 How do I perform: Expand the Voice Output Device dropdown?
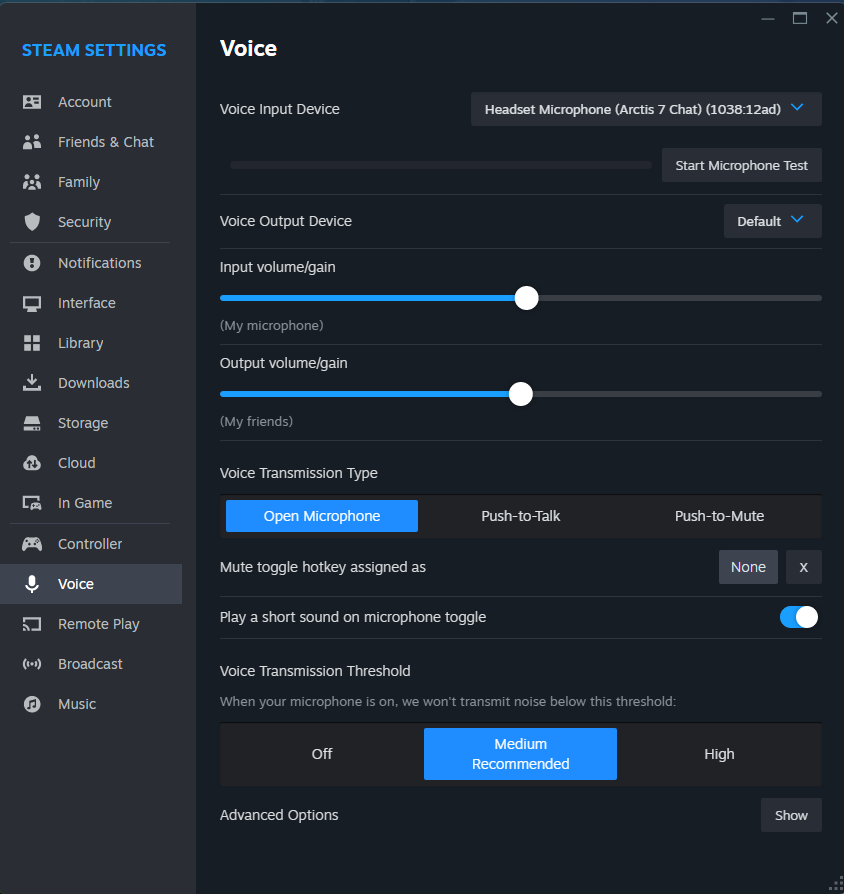772,221
